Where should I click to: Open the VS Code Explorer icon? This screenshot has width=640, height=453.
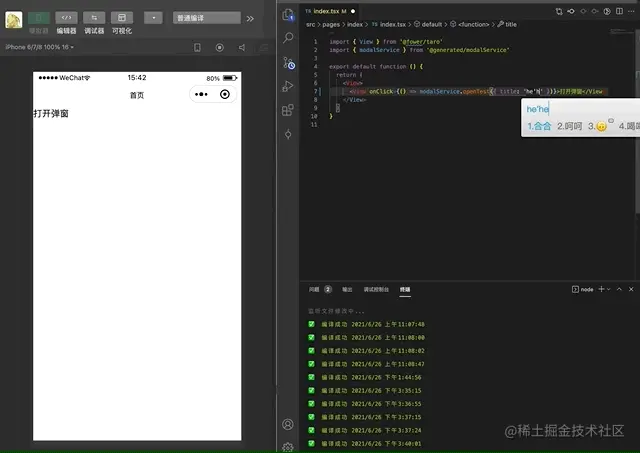(288, 15)
